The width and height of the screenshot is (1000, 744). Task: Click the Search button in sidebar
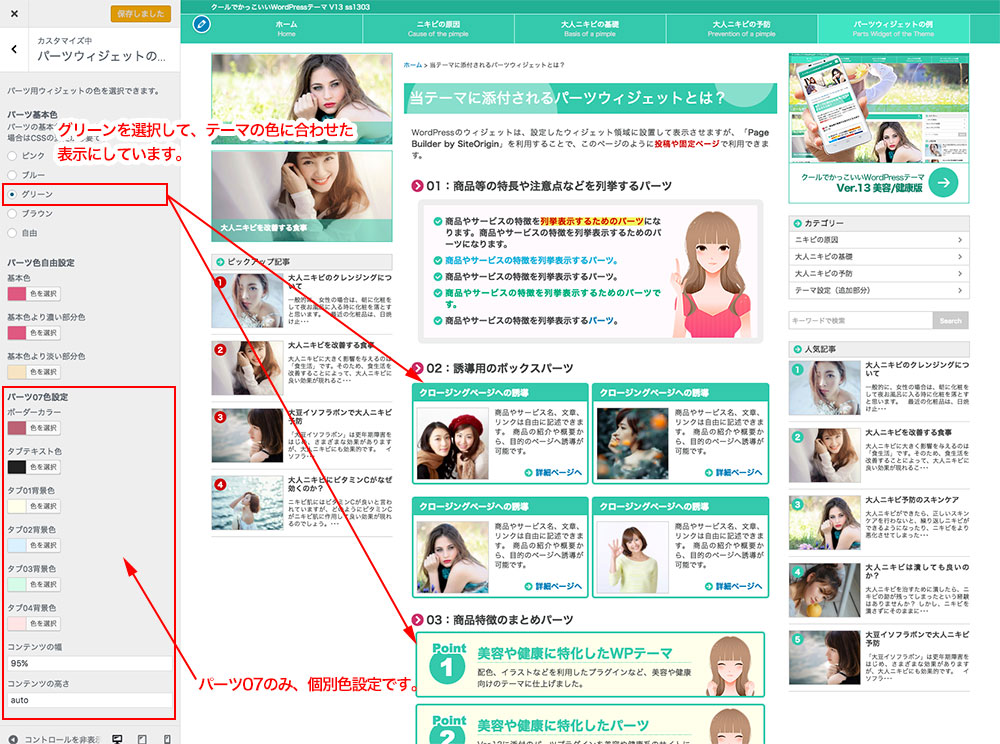coord(950,321)
